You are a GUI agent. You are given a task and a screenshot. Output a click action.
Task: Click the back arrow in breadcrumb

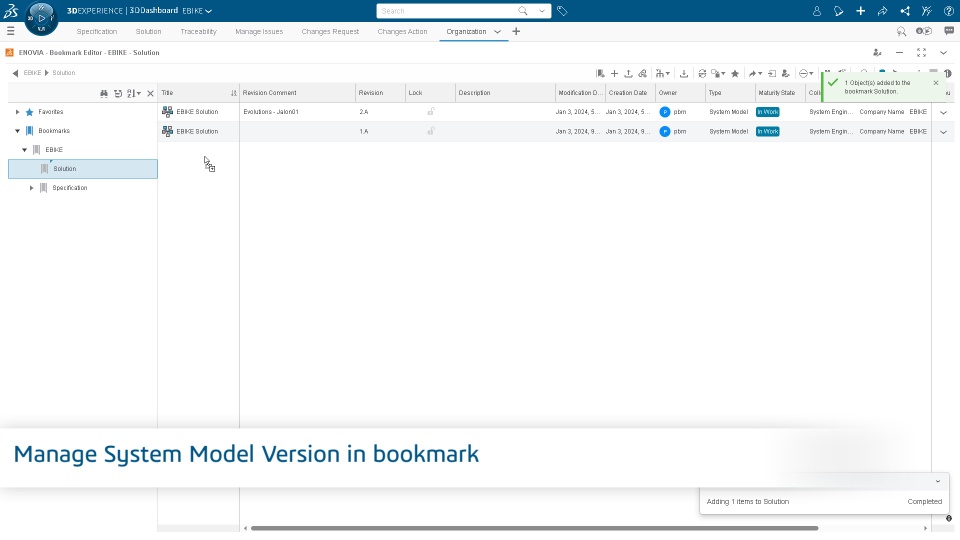pyautogui.click(x=15, y=73)
